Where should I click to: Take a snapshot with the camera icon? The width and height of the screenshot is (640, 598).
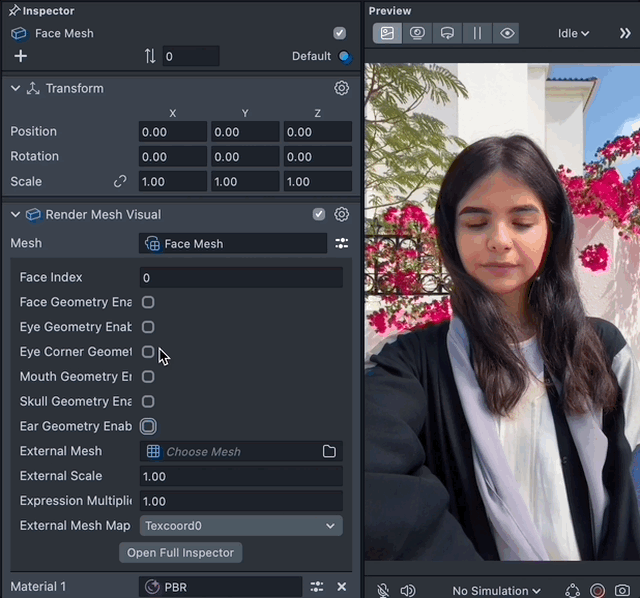[622, 591]
